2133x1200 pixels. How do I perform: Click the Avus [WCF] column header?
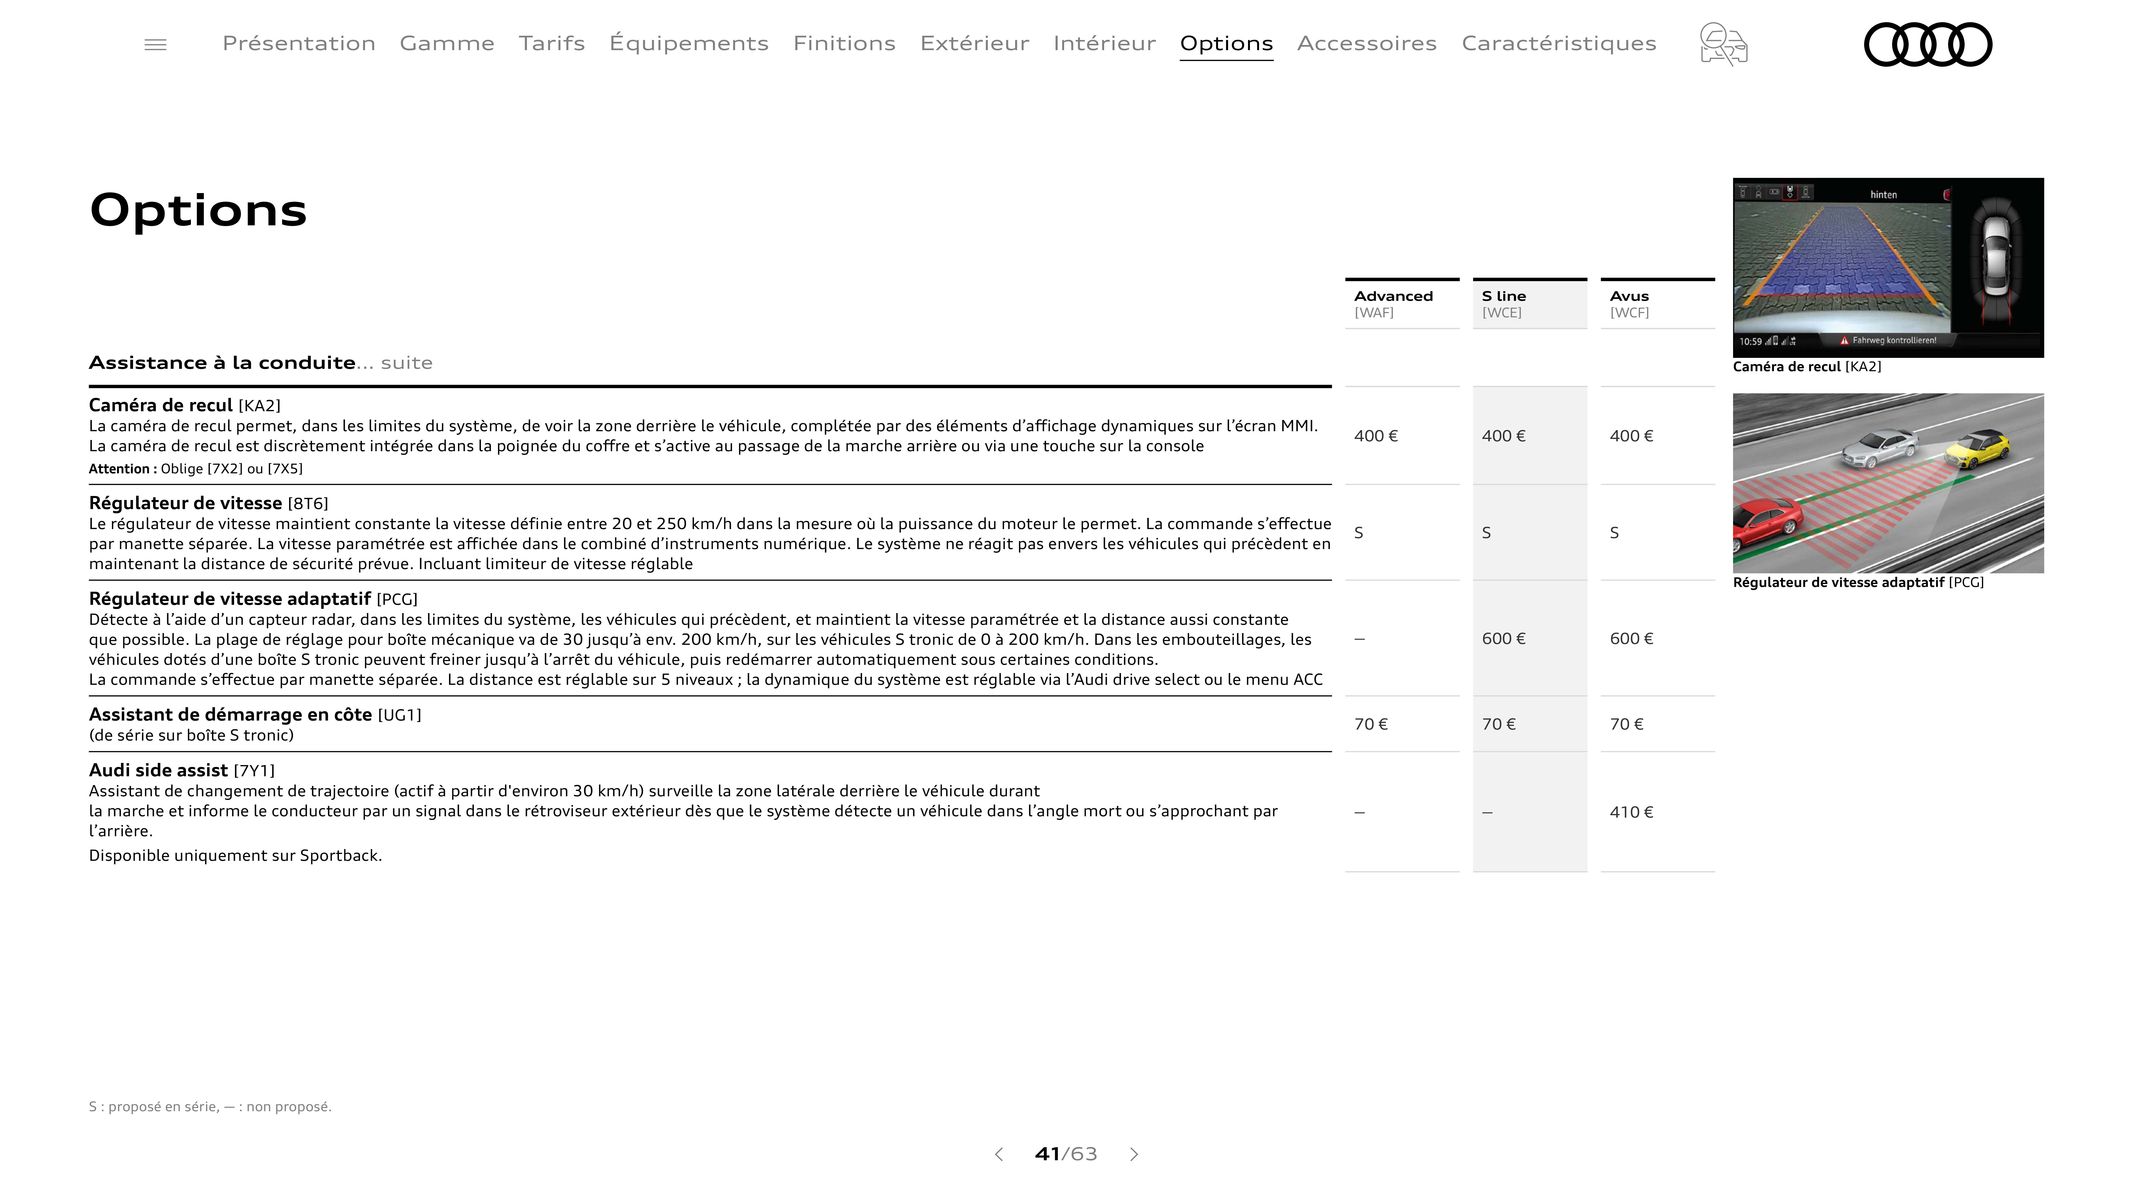tap(1657, 304)
